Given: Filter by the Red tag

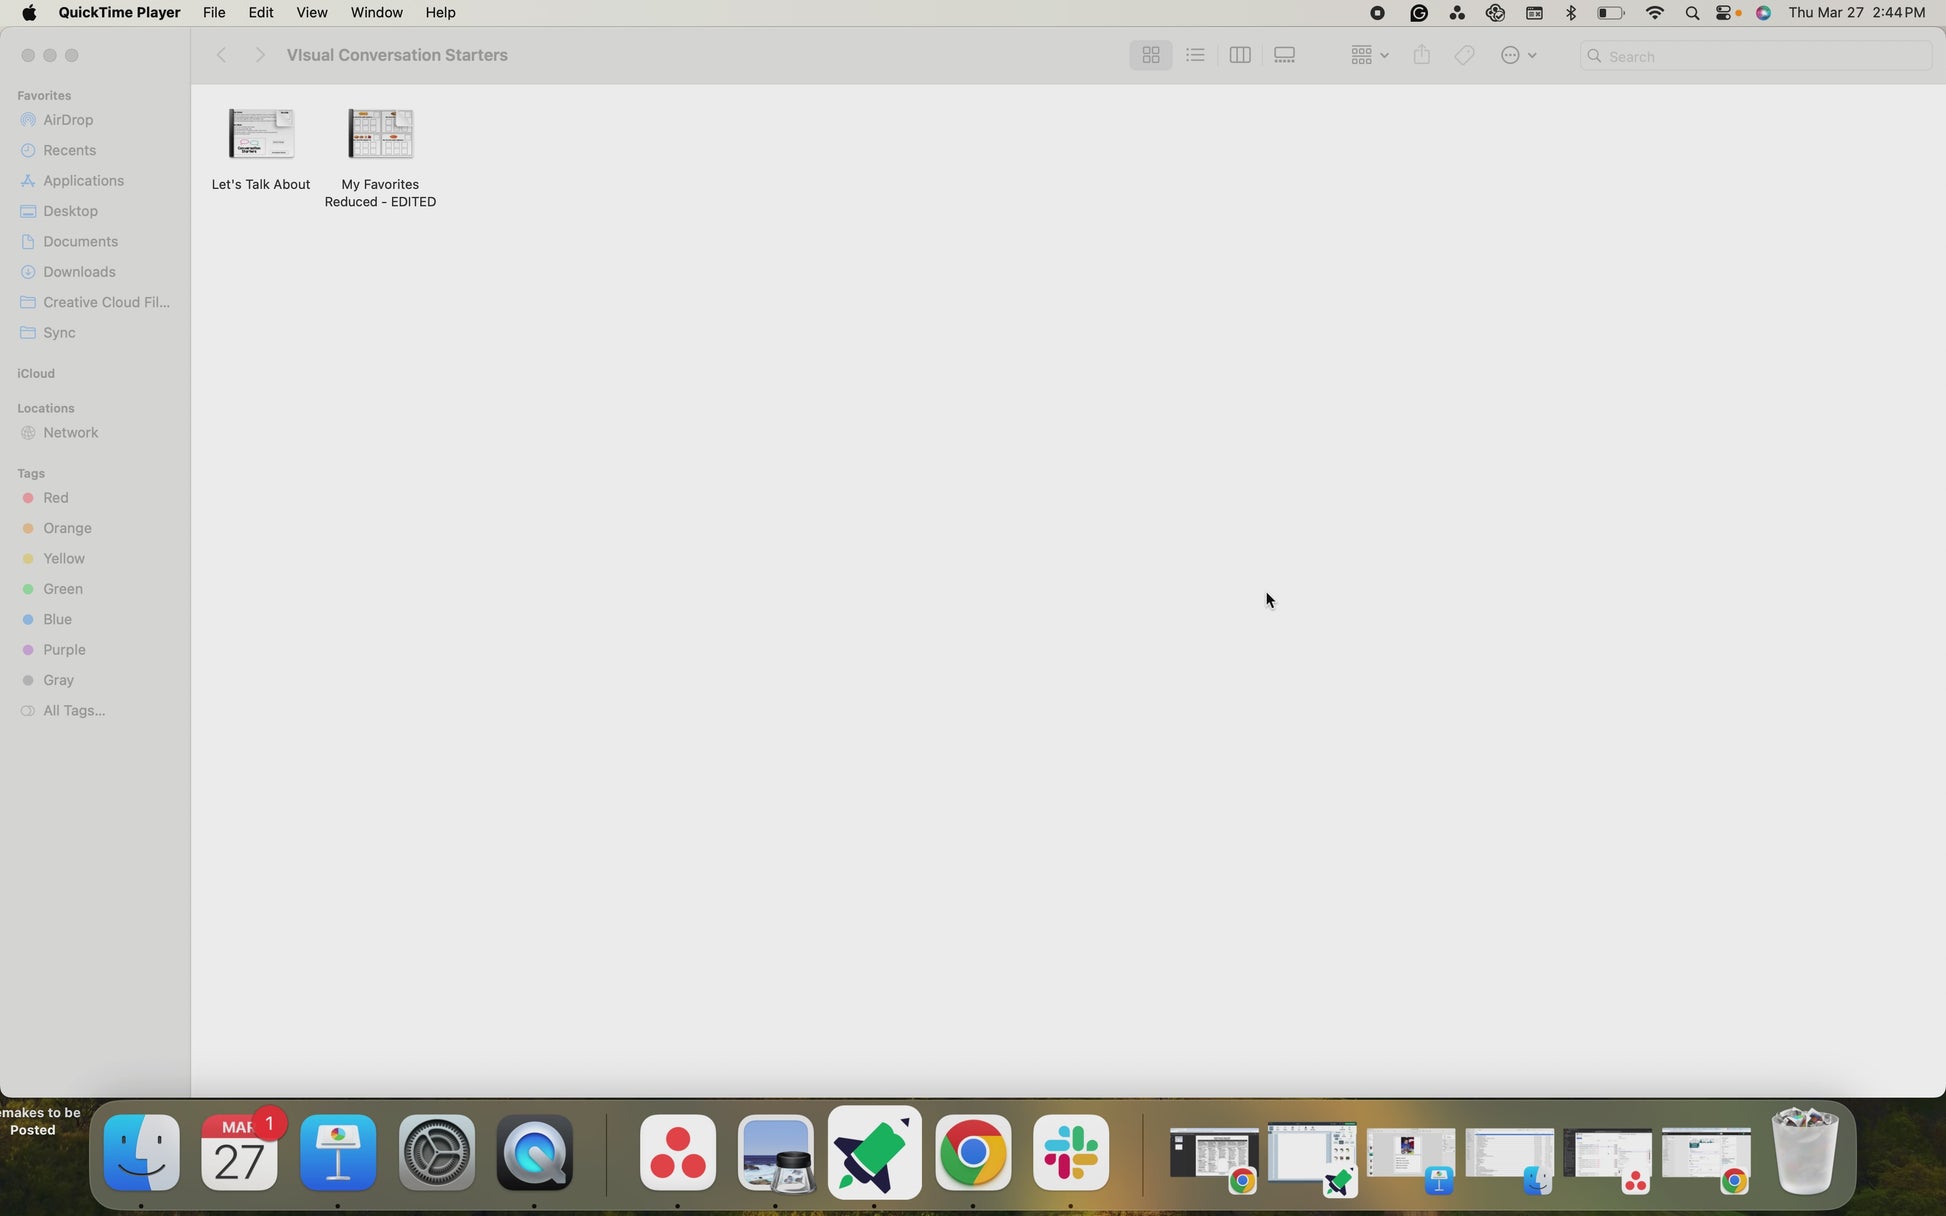Looking at the screenshot, I should 56,498.
